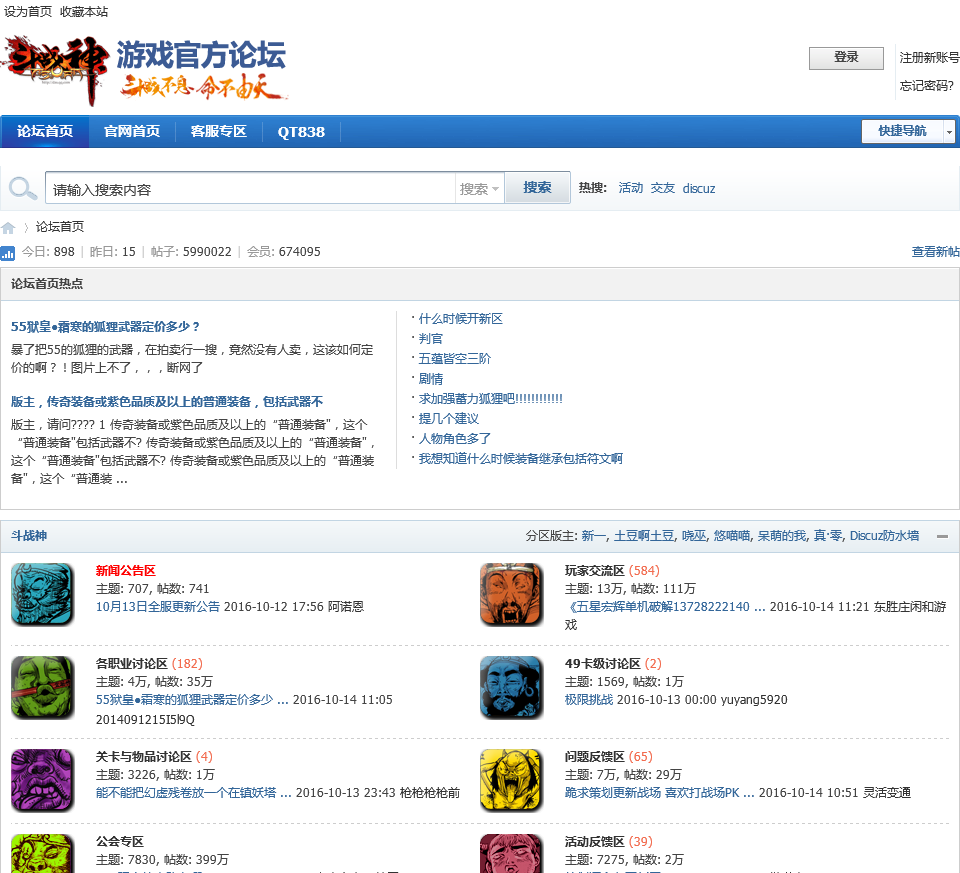Open moderator Discuz防水墙 profile

pyautogui.click(x=884, y=536)
